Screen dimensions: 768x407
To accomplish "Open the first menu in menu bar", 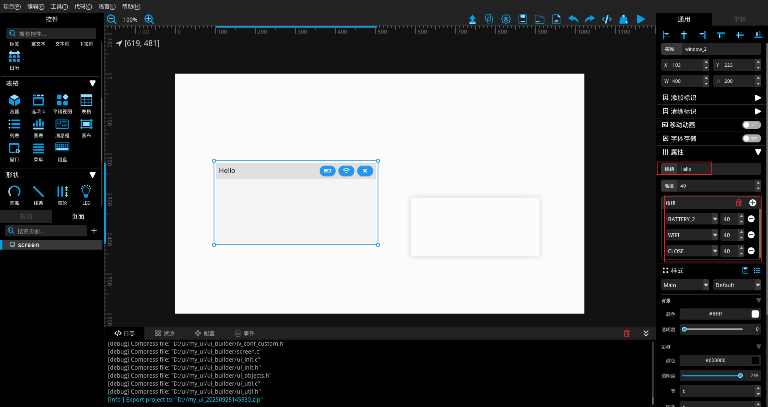I will (x=12, y=6).
